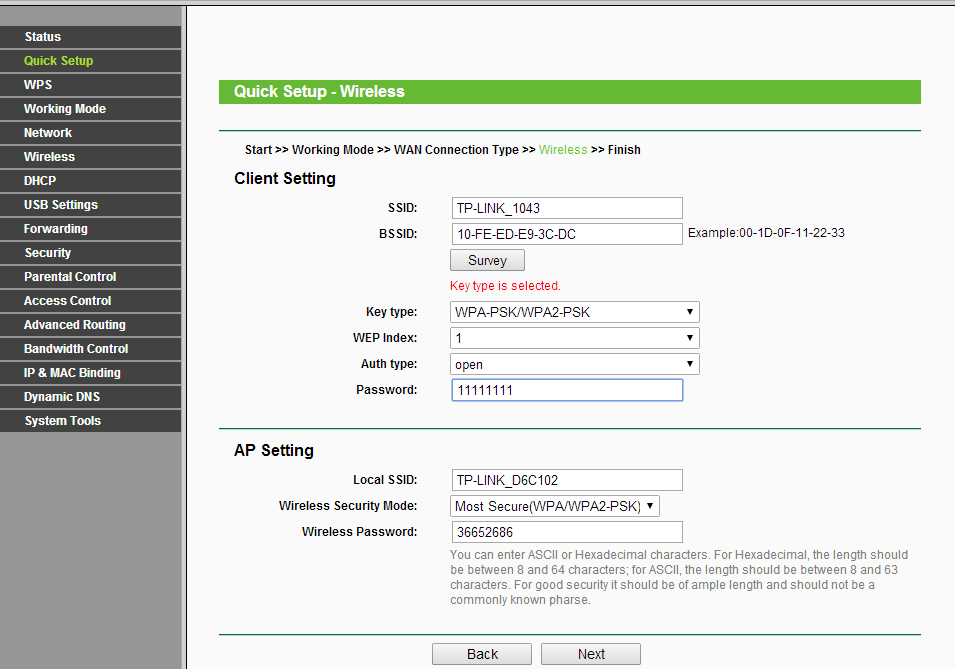955x669 pixels.
Task: Open Dynamic DNS settings
Action: point(90,397)
